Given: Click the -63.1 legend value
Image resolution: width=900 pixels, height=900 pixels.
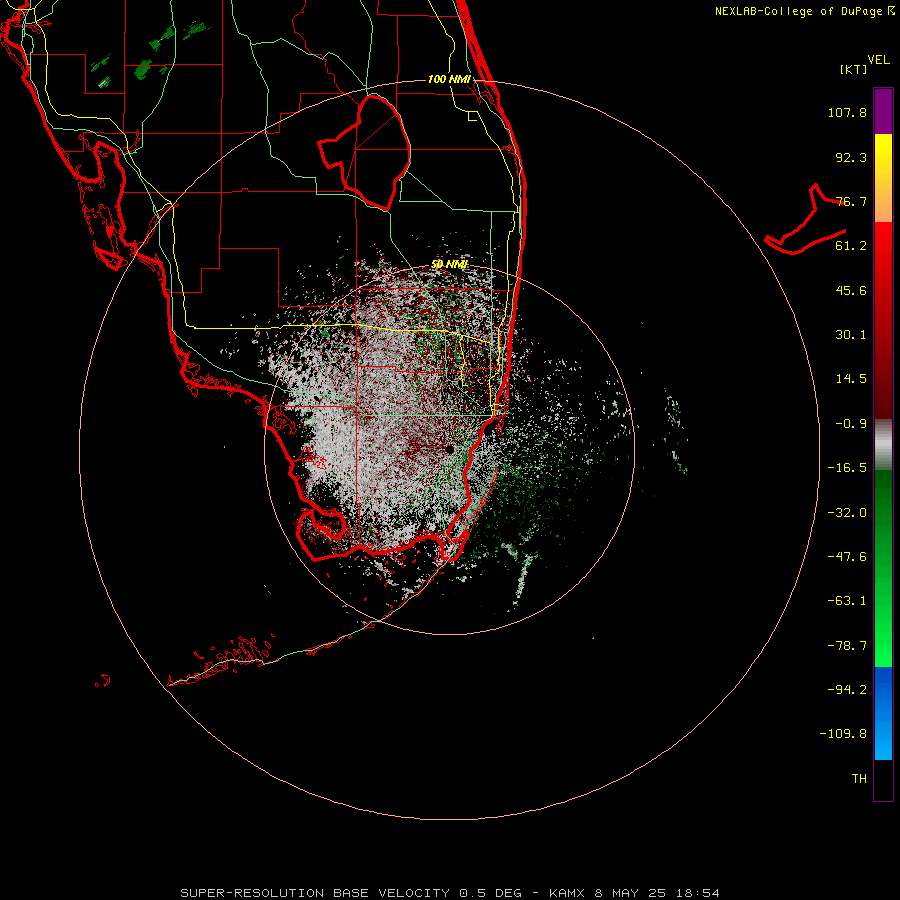Looking at the screenshot, I should click(847, 601).
